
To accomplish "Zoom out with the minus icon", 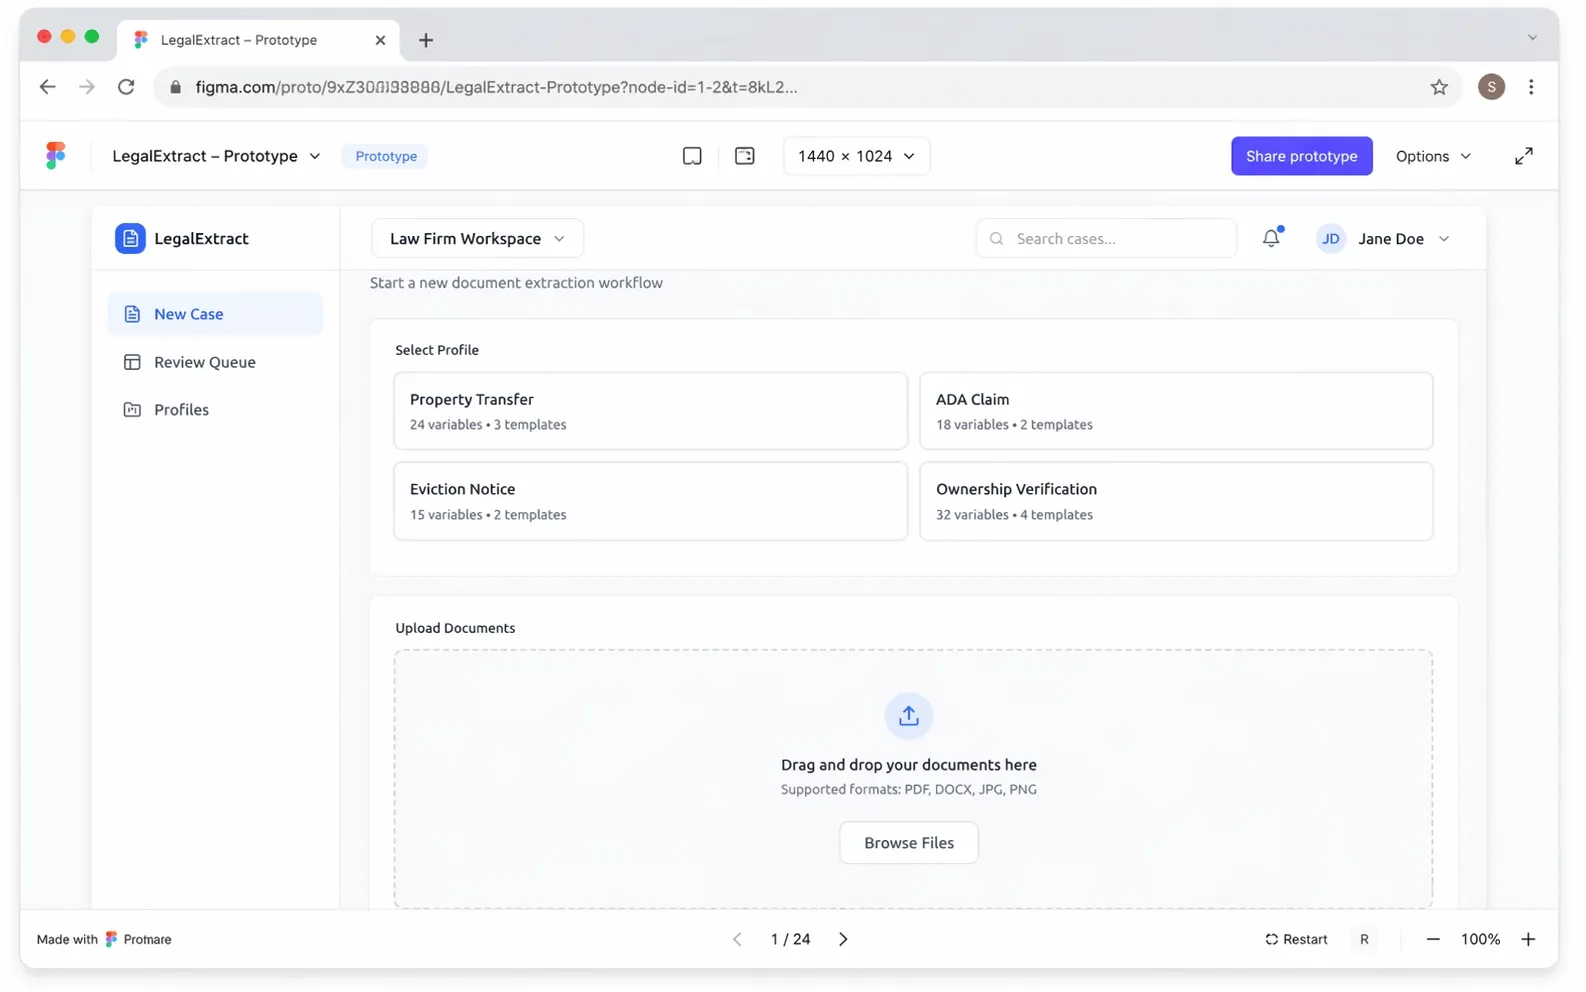I will [1432, 939].
